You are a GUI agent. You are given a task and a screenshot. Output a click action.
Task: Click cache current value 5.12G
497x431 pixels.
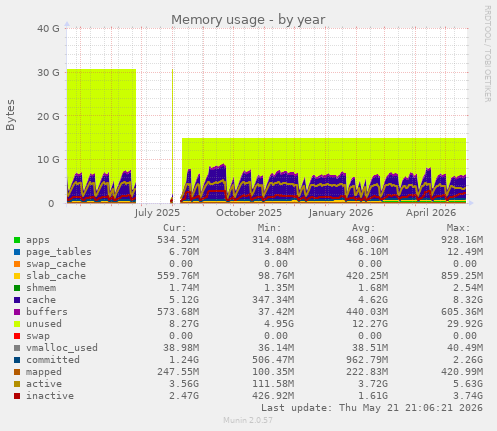tap(184, 300)
